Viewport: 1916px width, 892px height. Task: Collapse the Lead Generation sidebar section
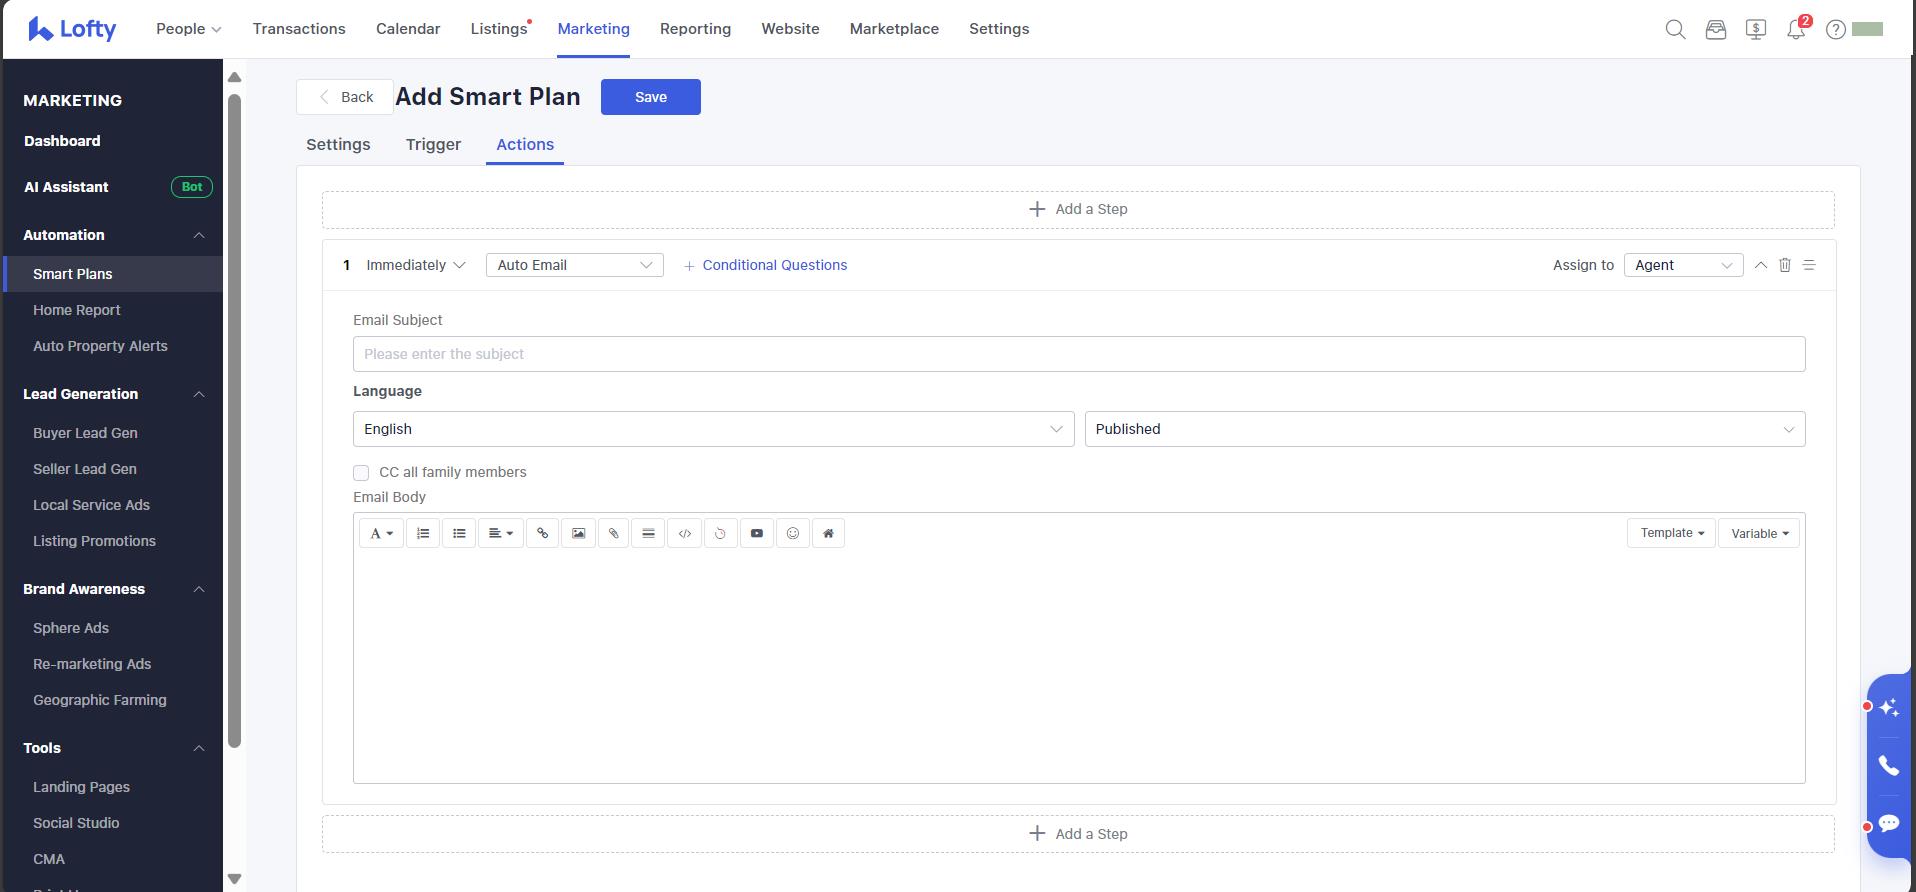(x=199, y=394)
